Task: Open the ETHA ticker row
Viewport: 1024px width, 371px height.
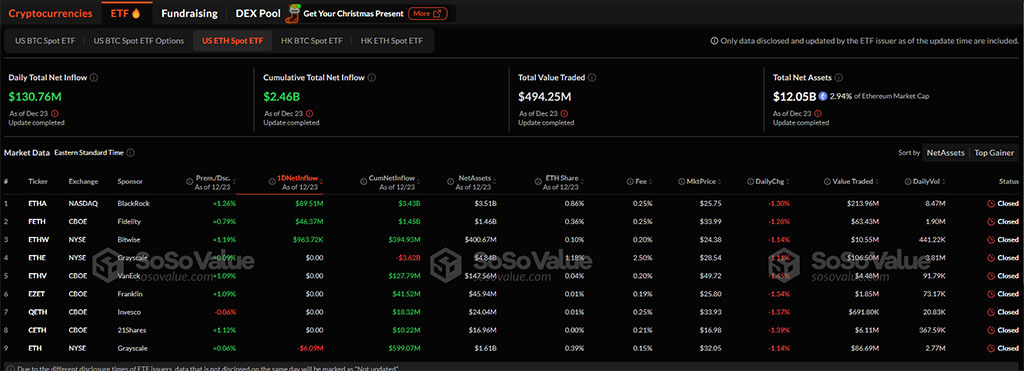Action: [x=511, y=204]
